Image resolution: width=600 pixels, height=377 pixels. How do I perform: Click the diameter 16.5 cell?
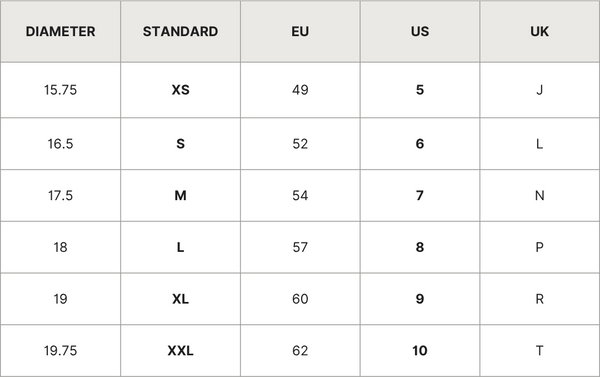pos(60,144)
